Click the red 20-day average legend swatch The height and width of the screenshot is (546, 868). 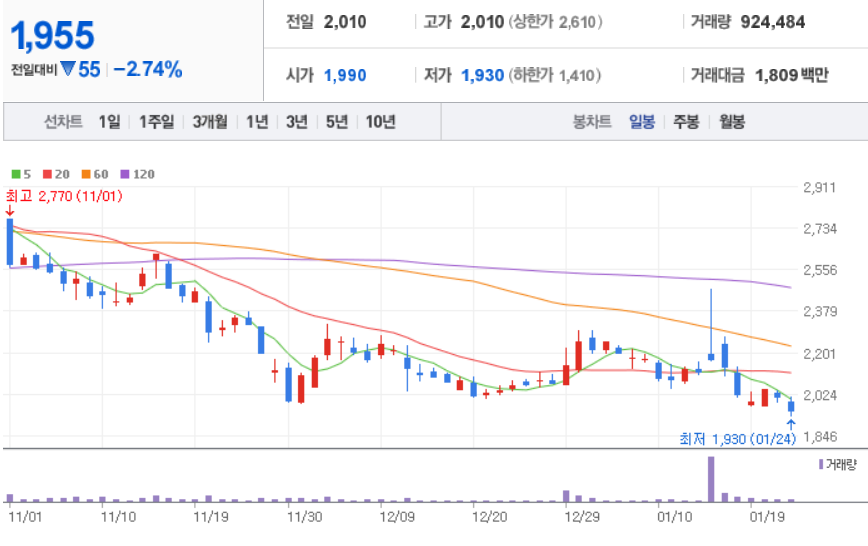pyautogui.click(x=47, y=174)
